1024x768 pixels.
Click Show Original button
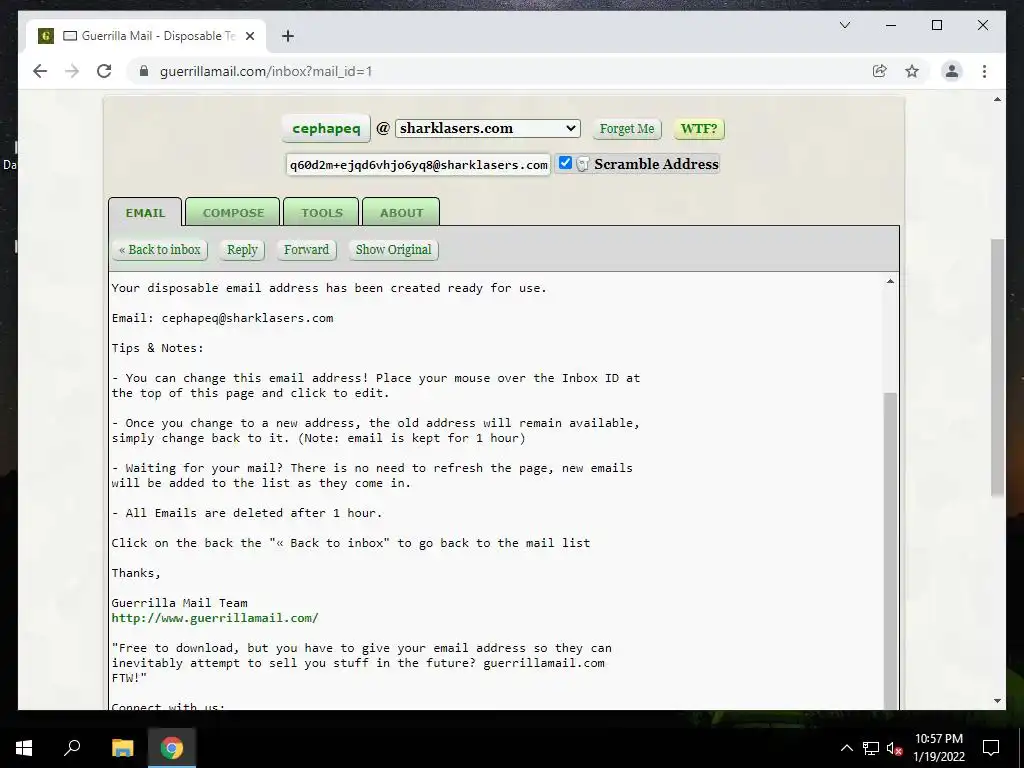394,249
